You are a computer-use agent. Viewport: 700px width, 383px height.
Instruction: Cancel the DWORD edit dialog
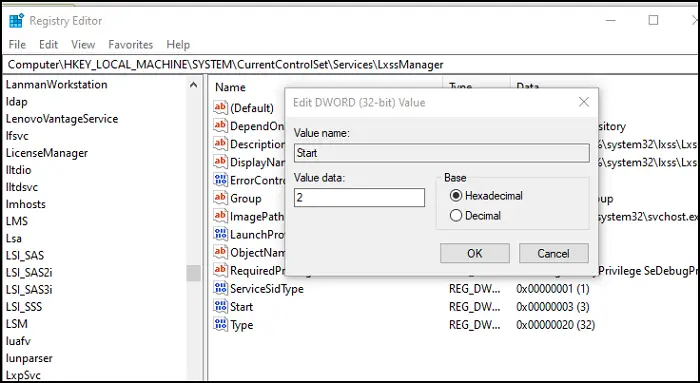554,253
